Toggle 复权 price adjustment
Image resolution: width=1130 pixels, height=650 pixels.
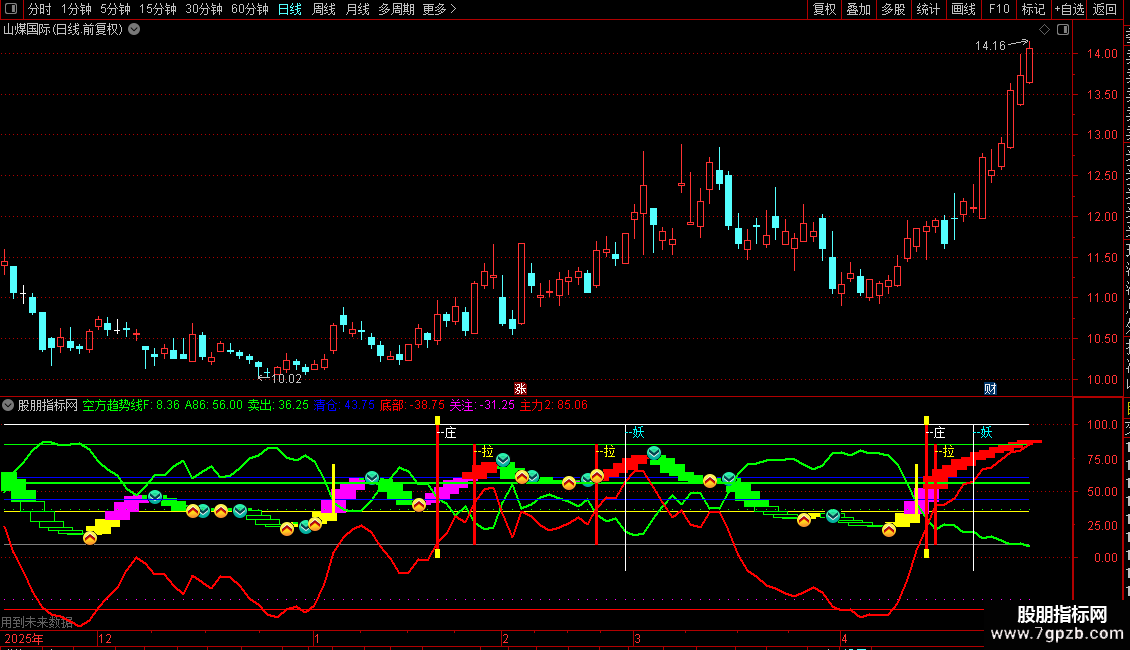[824, 9]
